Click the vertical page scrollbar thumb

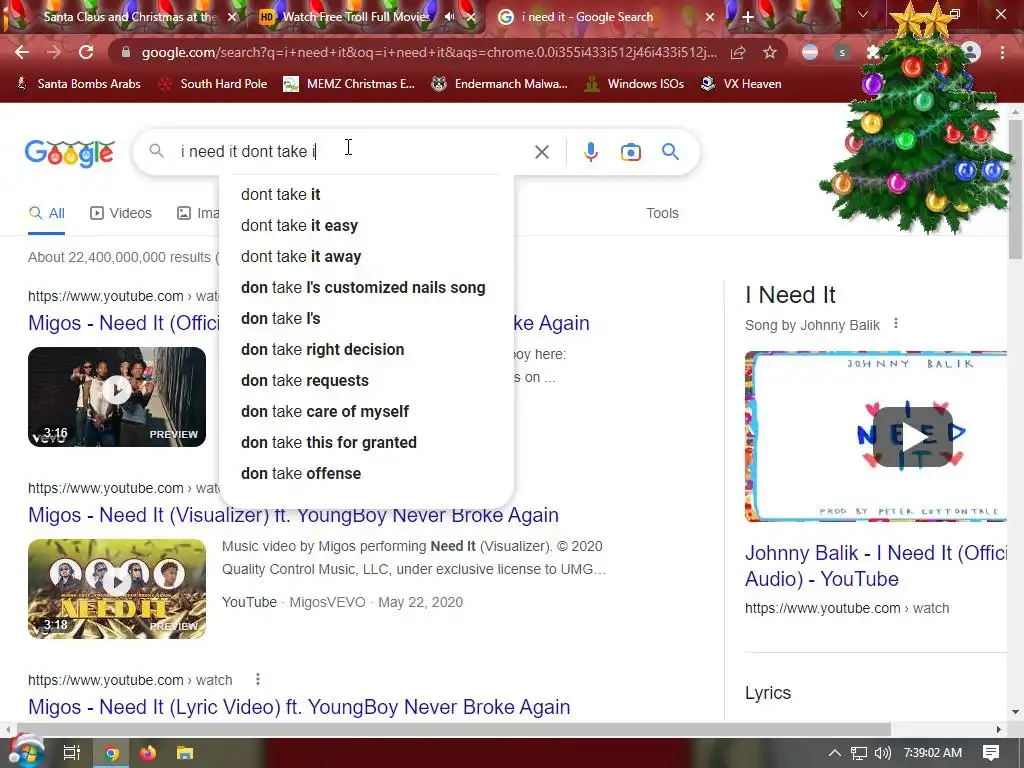point(1016,189)
